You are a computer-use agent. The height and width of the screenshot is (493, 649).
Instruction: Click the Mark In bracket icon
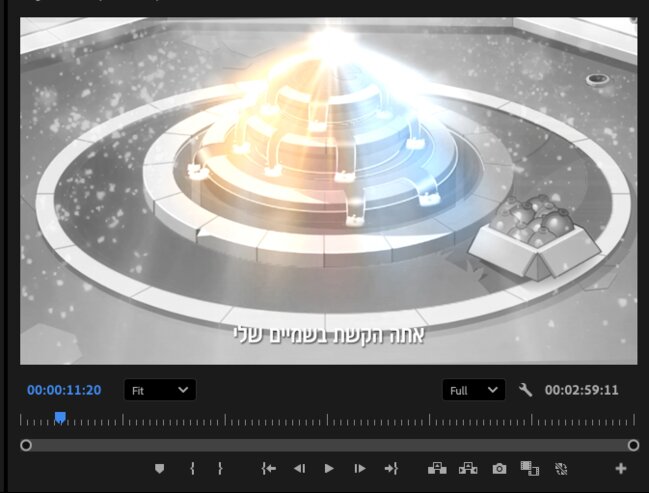(192, 469)
